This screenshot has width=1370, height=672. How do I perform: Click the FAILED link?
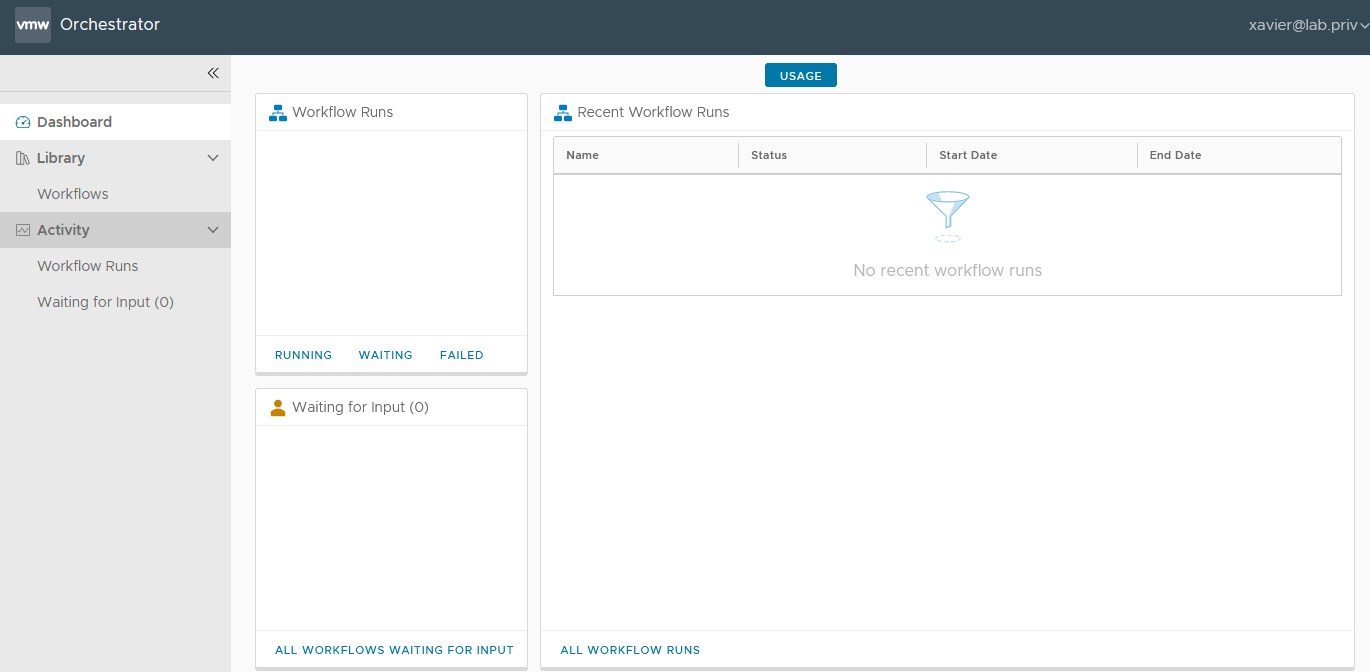(462, 355)
